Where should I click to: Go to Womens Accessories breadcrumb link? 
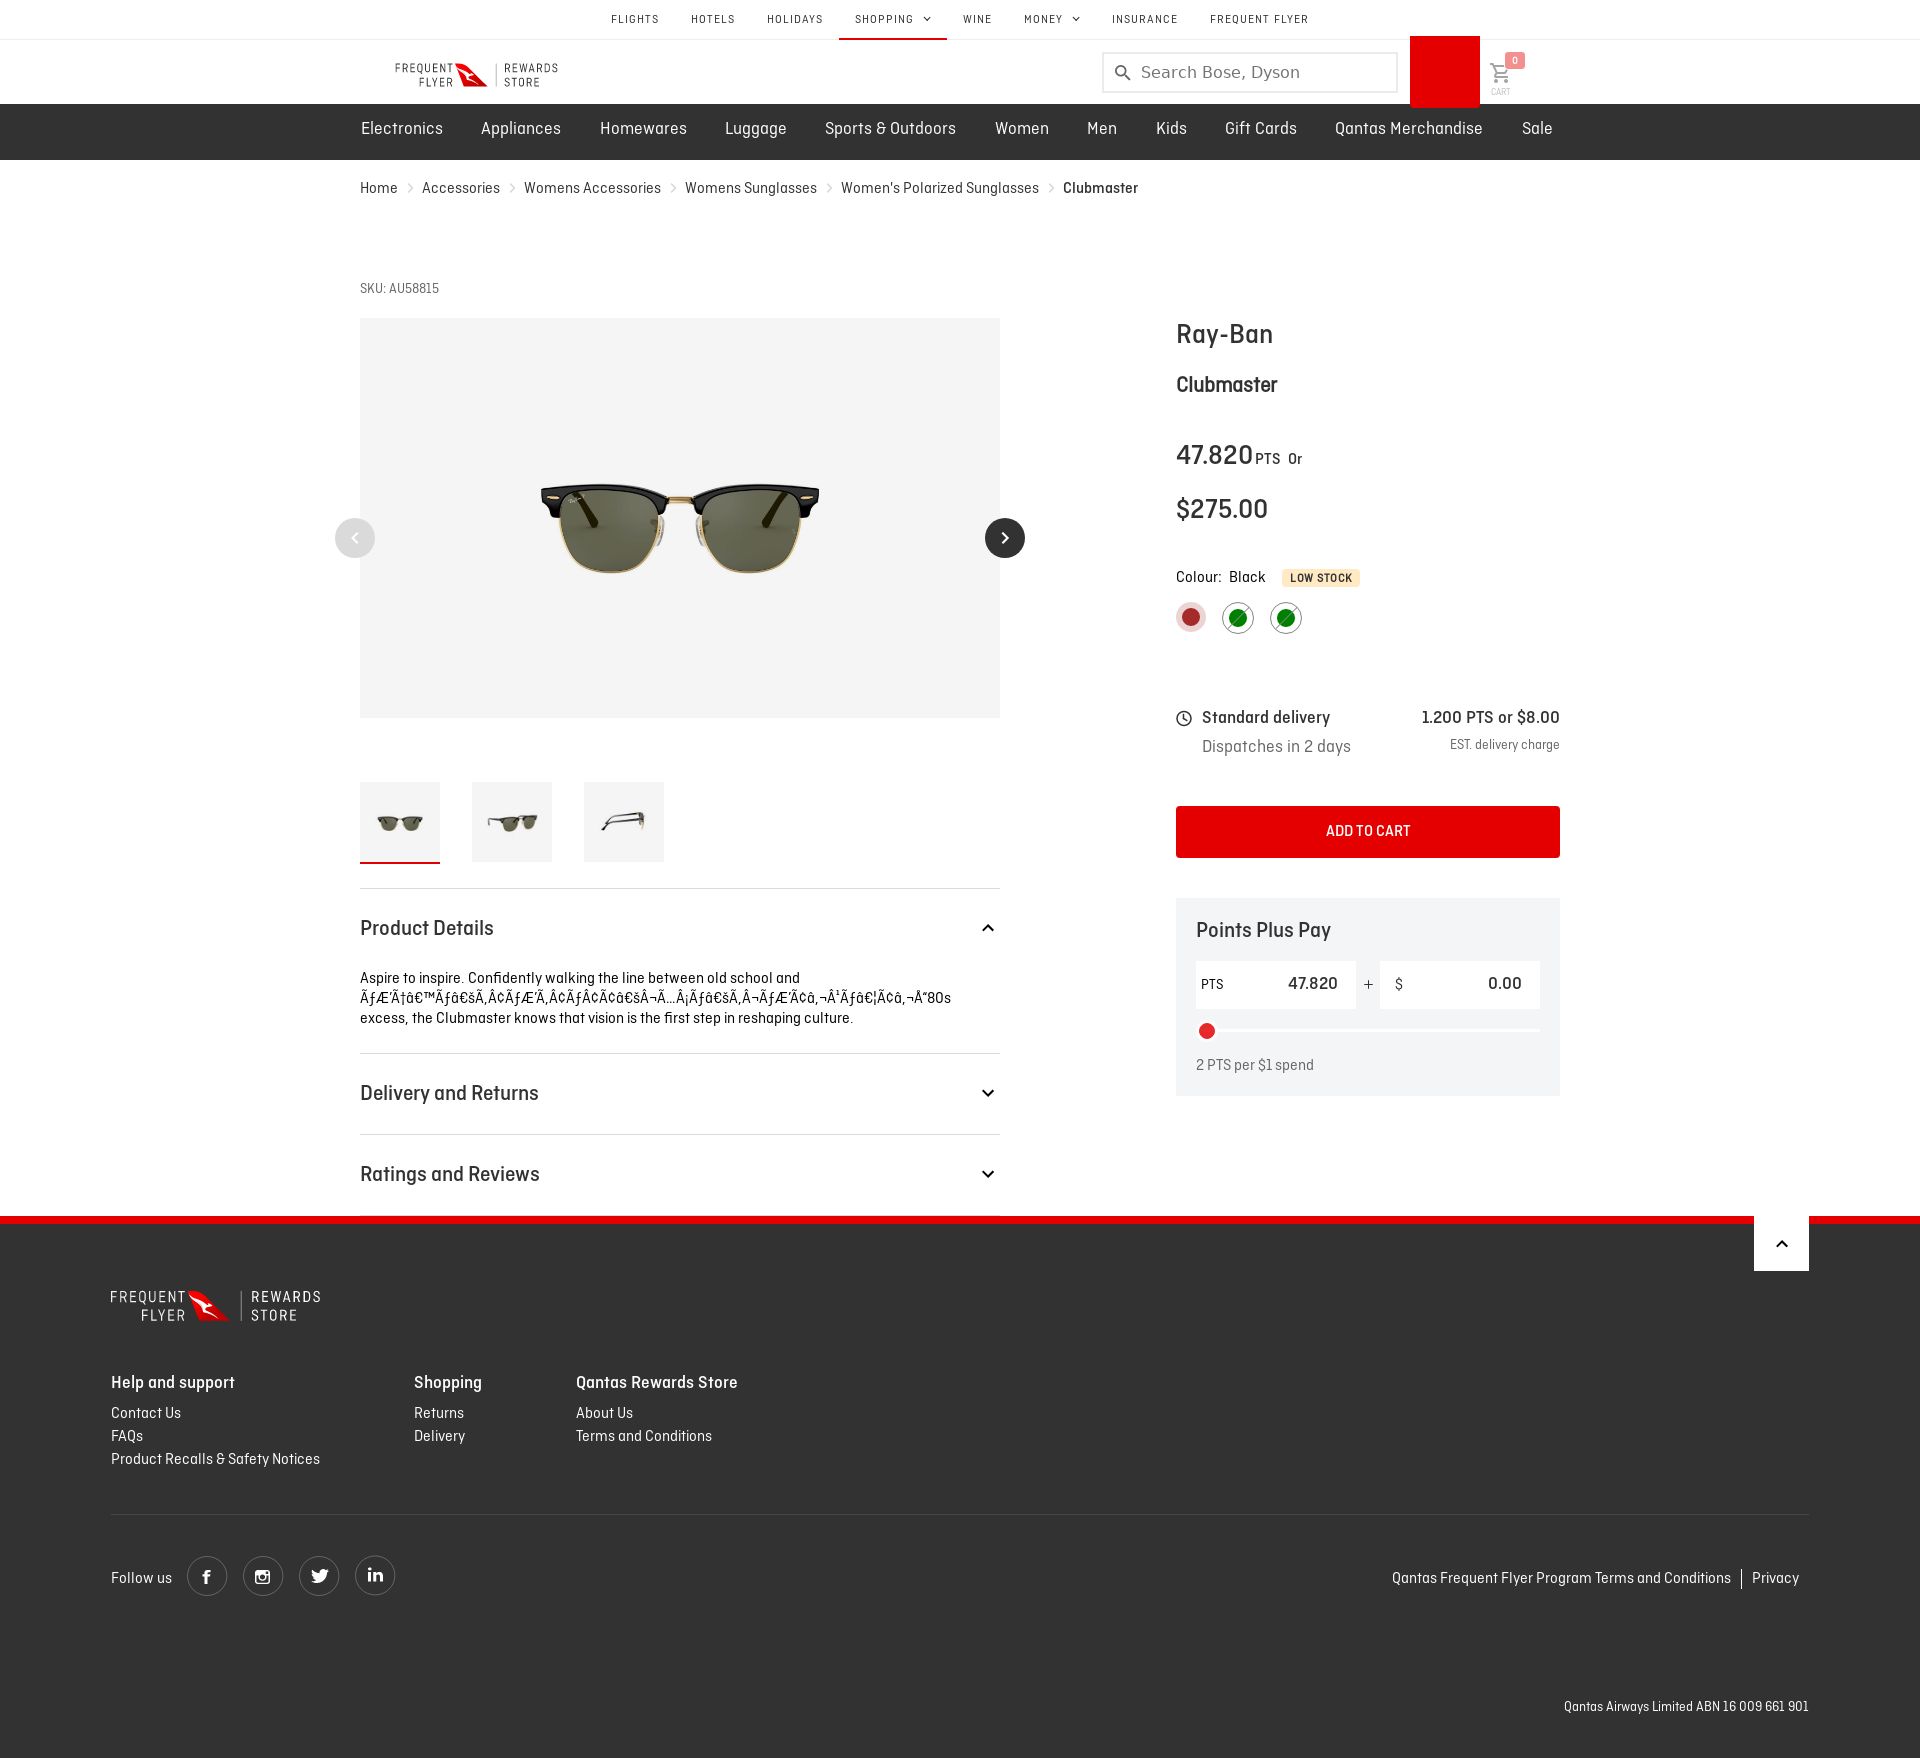click(592, 188)
